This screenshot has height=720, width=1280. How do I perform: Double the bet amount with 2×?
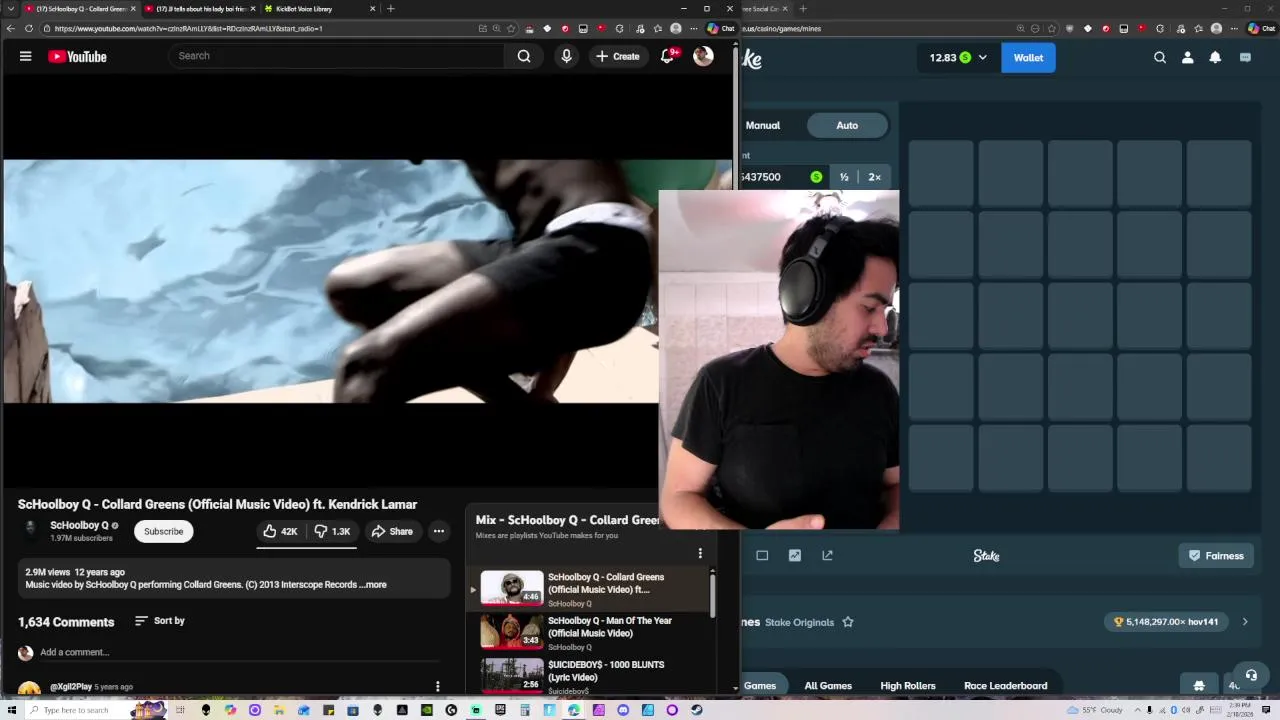coord(875,177)
